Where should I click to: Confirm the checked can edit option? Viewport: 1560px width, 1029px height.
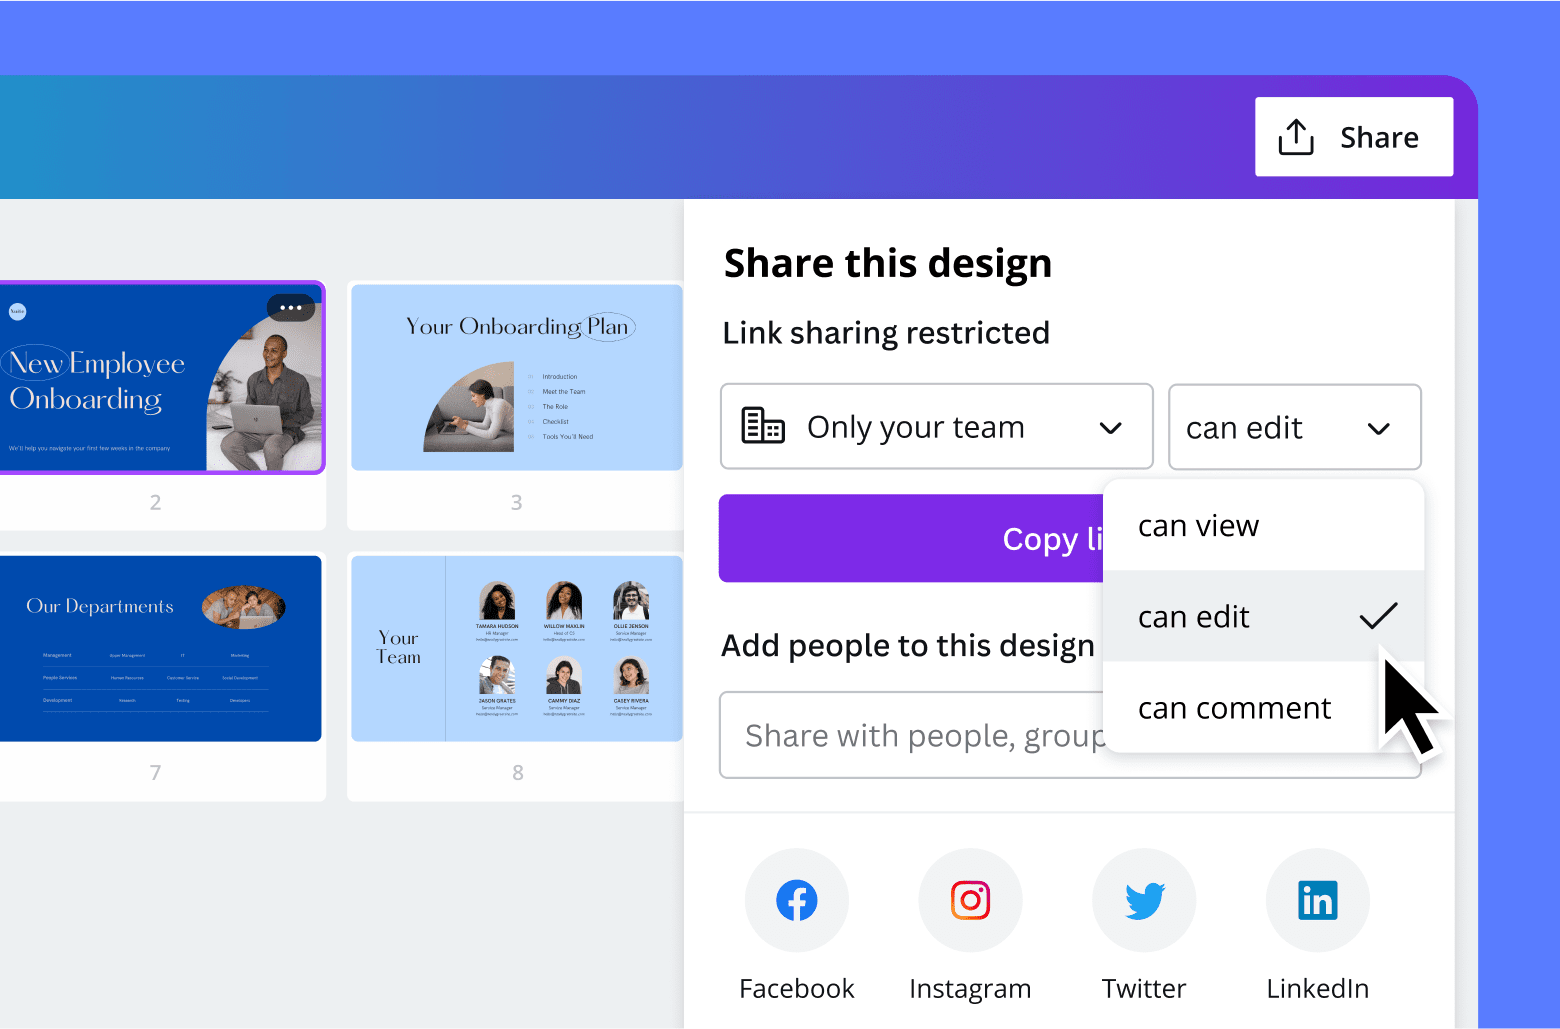point(1193,616)
